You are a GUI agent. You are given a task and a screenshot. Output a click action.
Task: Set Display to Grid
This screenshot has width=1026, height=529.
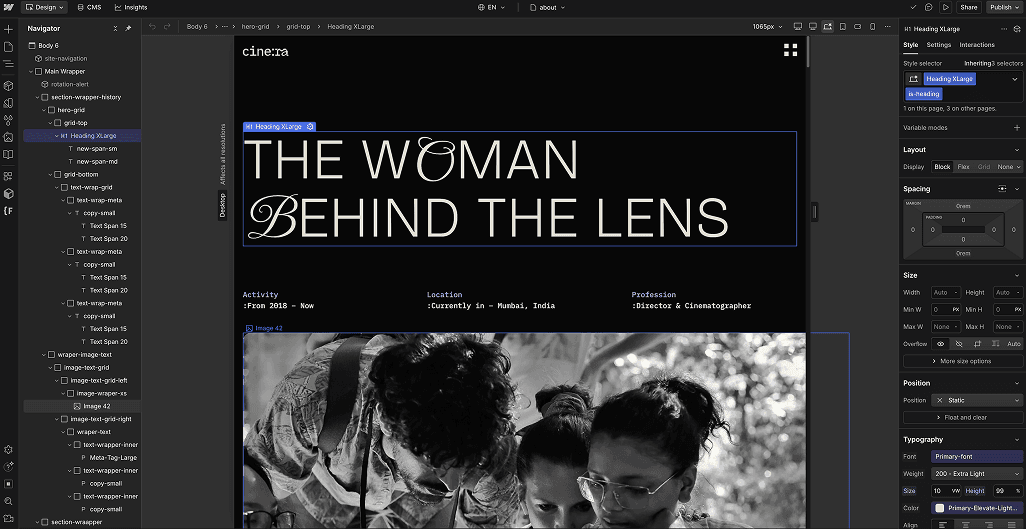click(983, 167)
